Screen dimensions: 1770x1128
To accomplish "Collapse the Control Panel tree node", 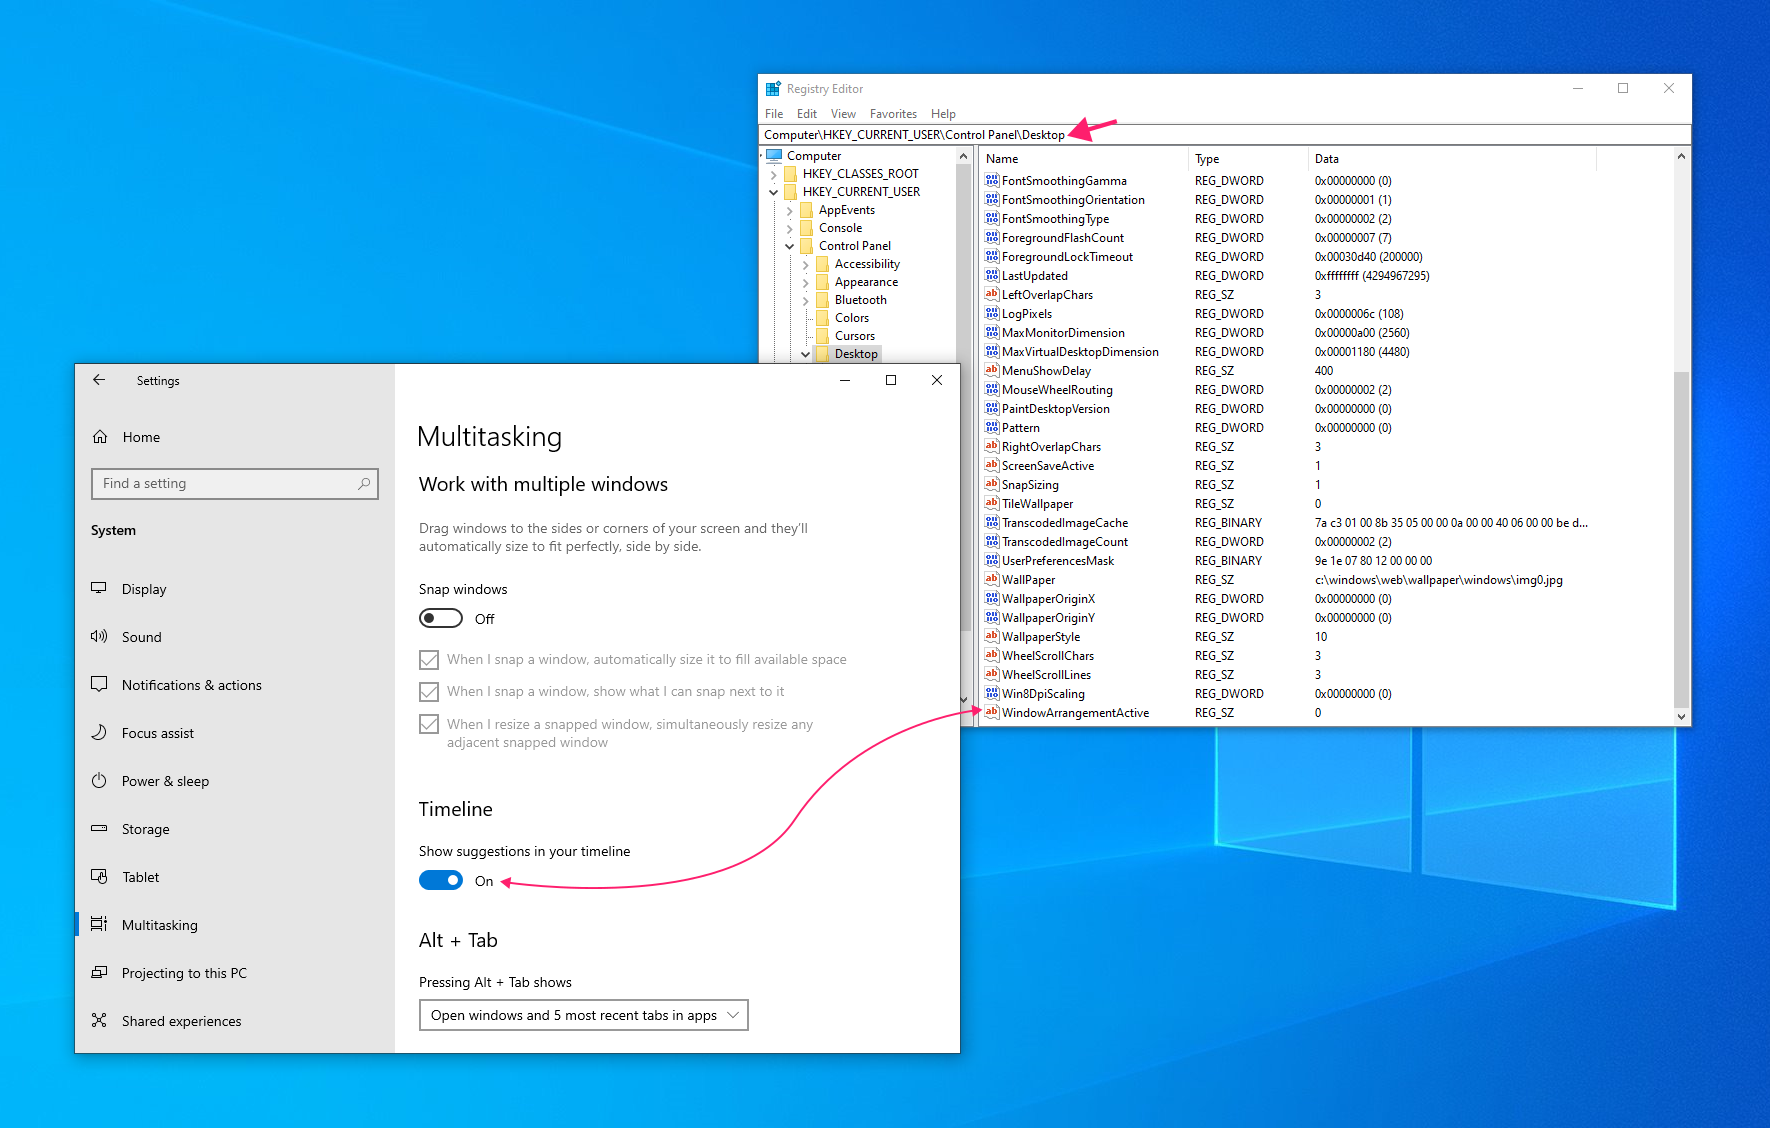I will (x=790, y=246).
